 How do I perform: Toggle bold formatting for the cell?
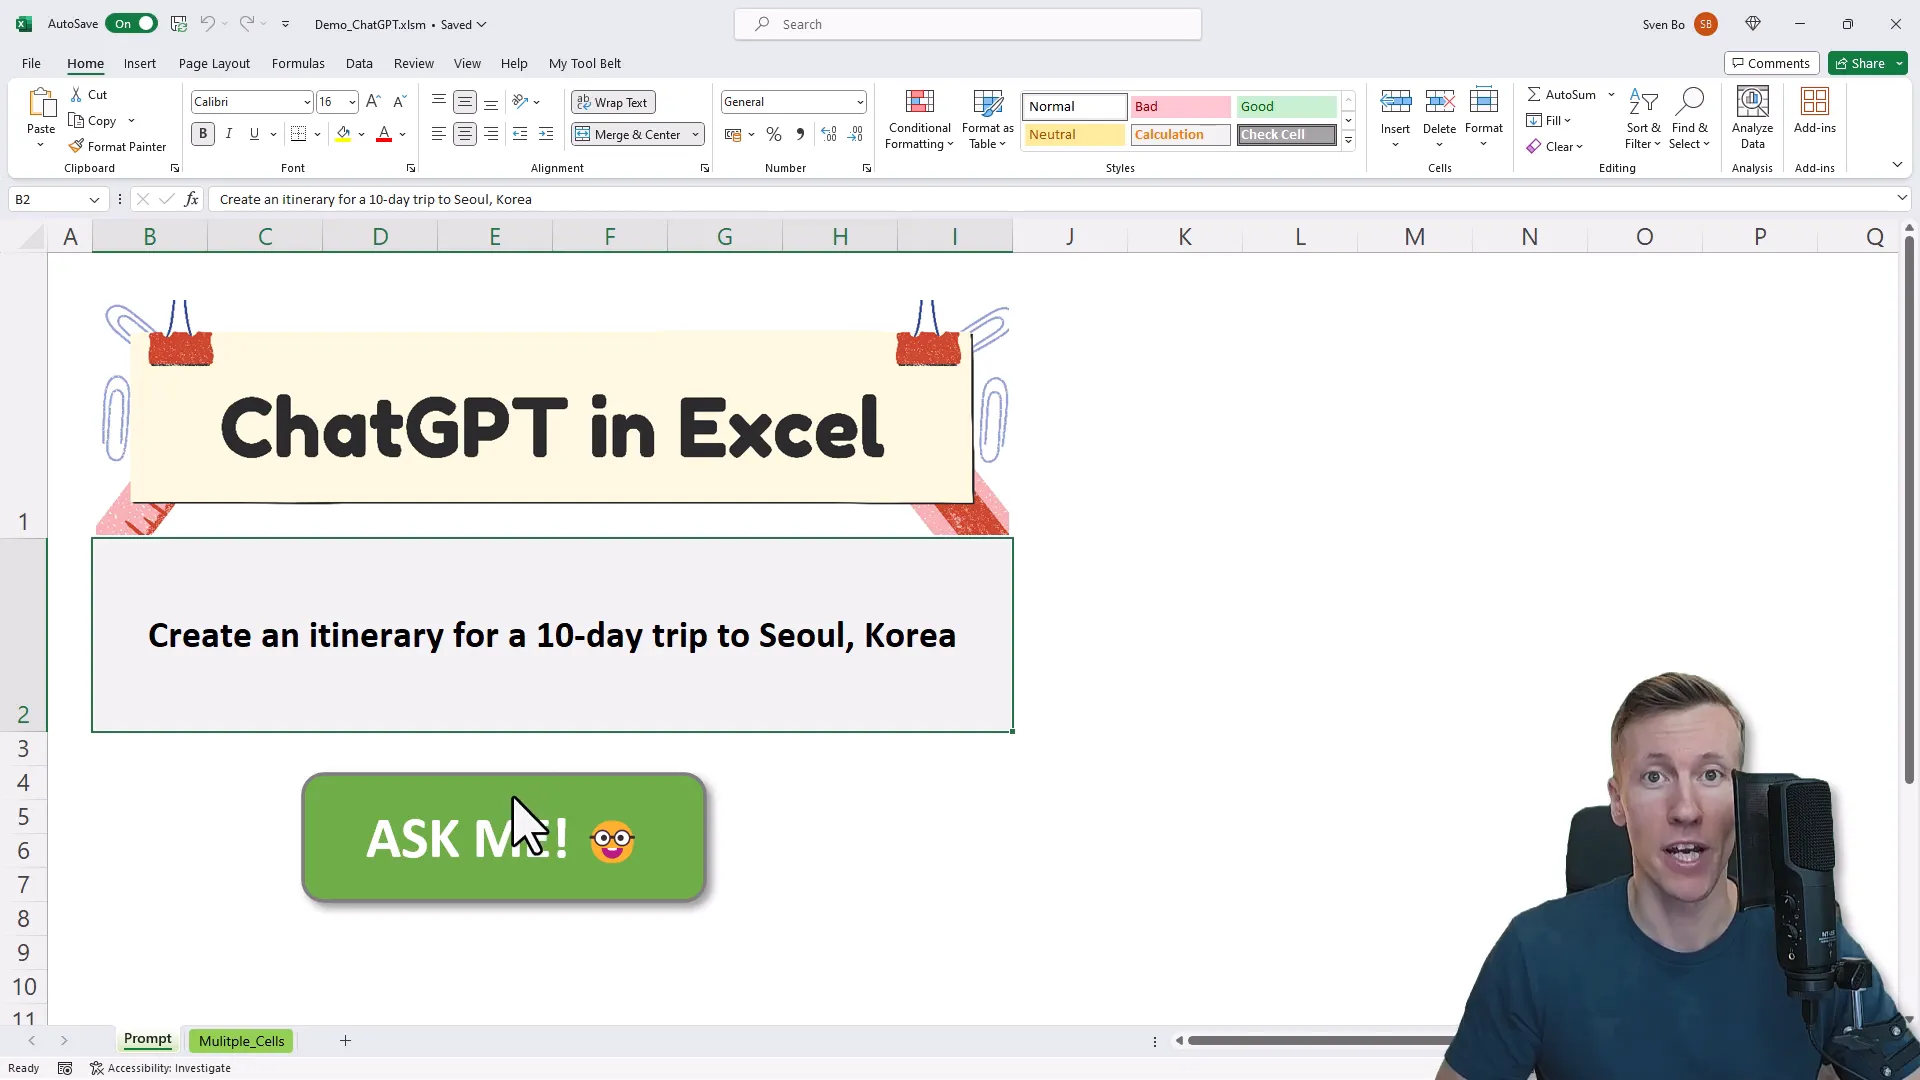coord(202,133)
